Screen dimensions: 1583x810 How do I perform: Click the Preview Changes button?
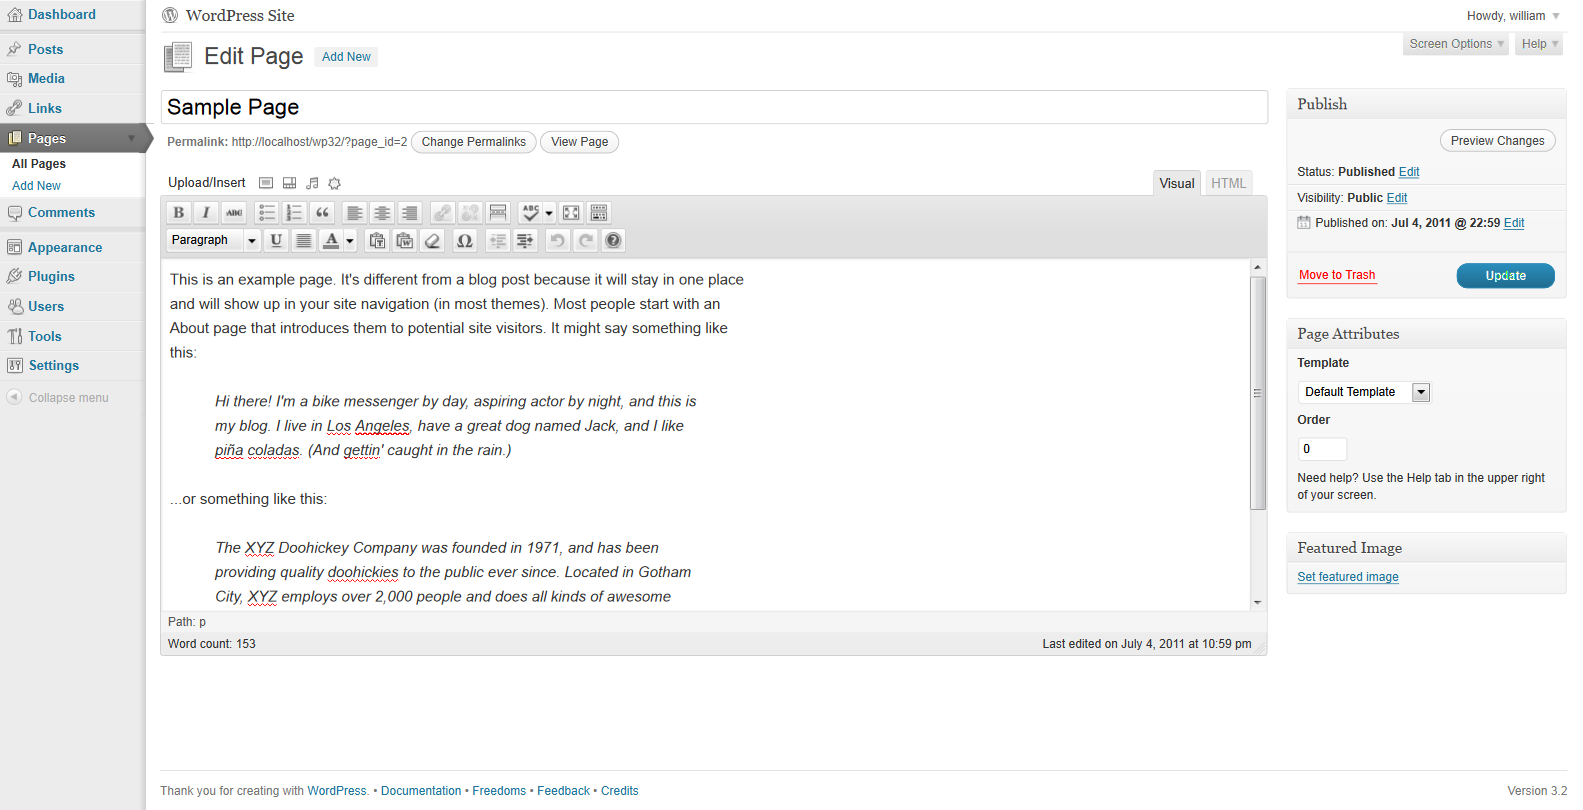tap(1497, 141)
